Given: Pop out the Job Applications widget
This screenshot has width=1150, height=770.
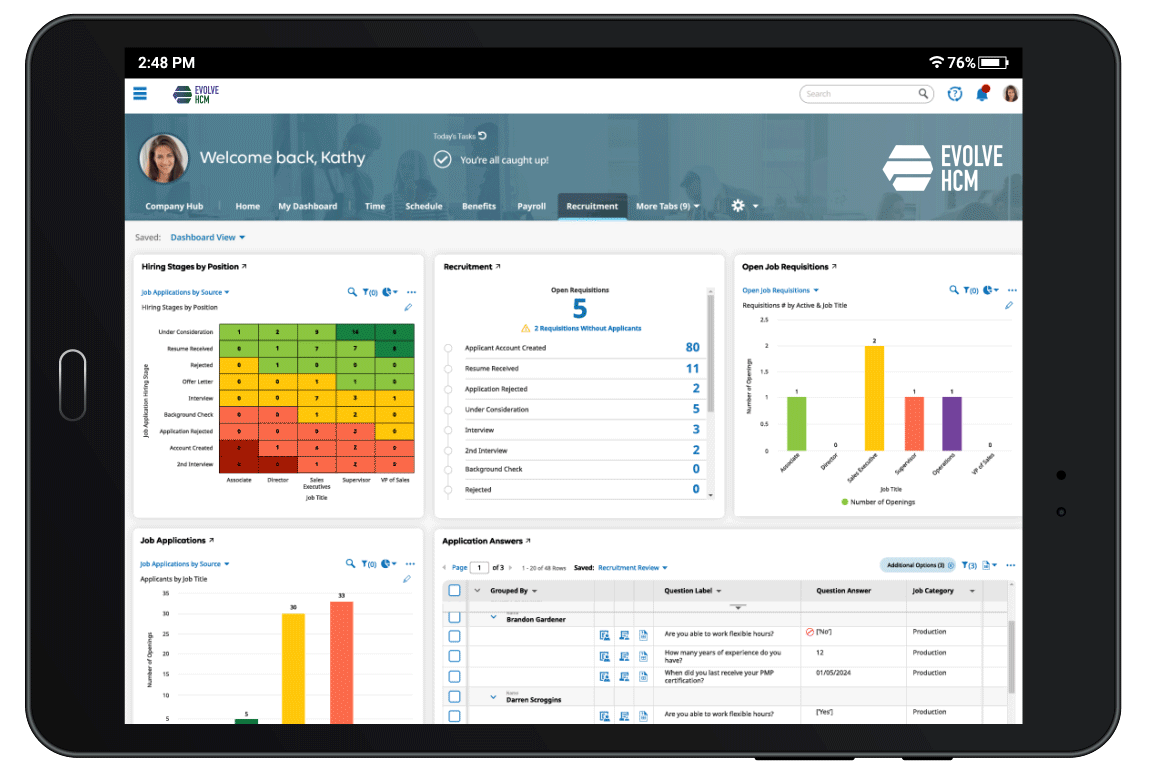Looking at the screenshot, I should [211, 540].
